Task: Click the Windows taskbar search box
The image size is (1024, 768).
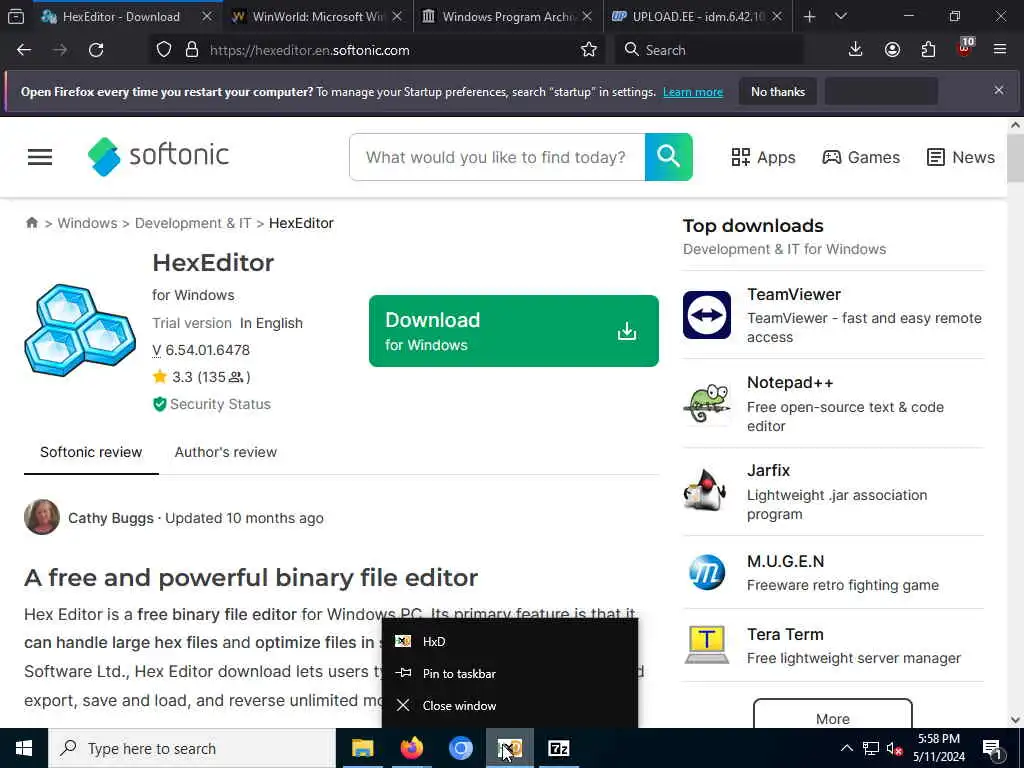Action: click(192, 748)
